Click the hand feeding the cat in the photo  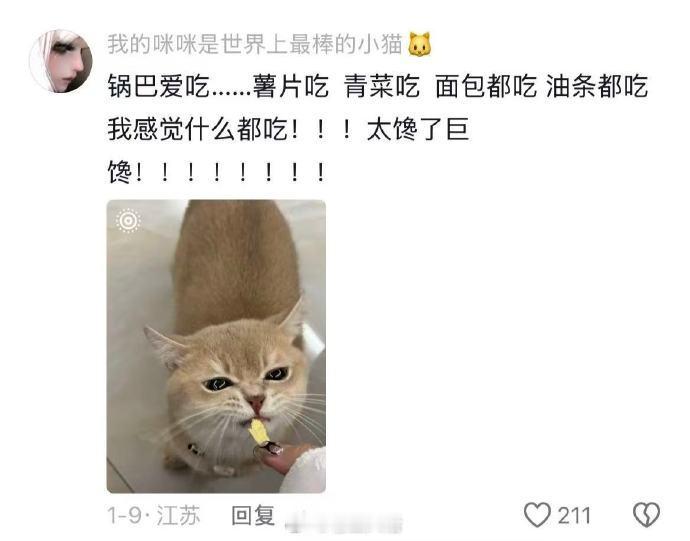point(288,460)
